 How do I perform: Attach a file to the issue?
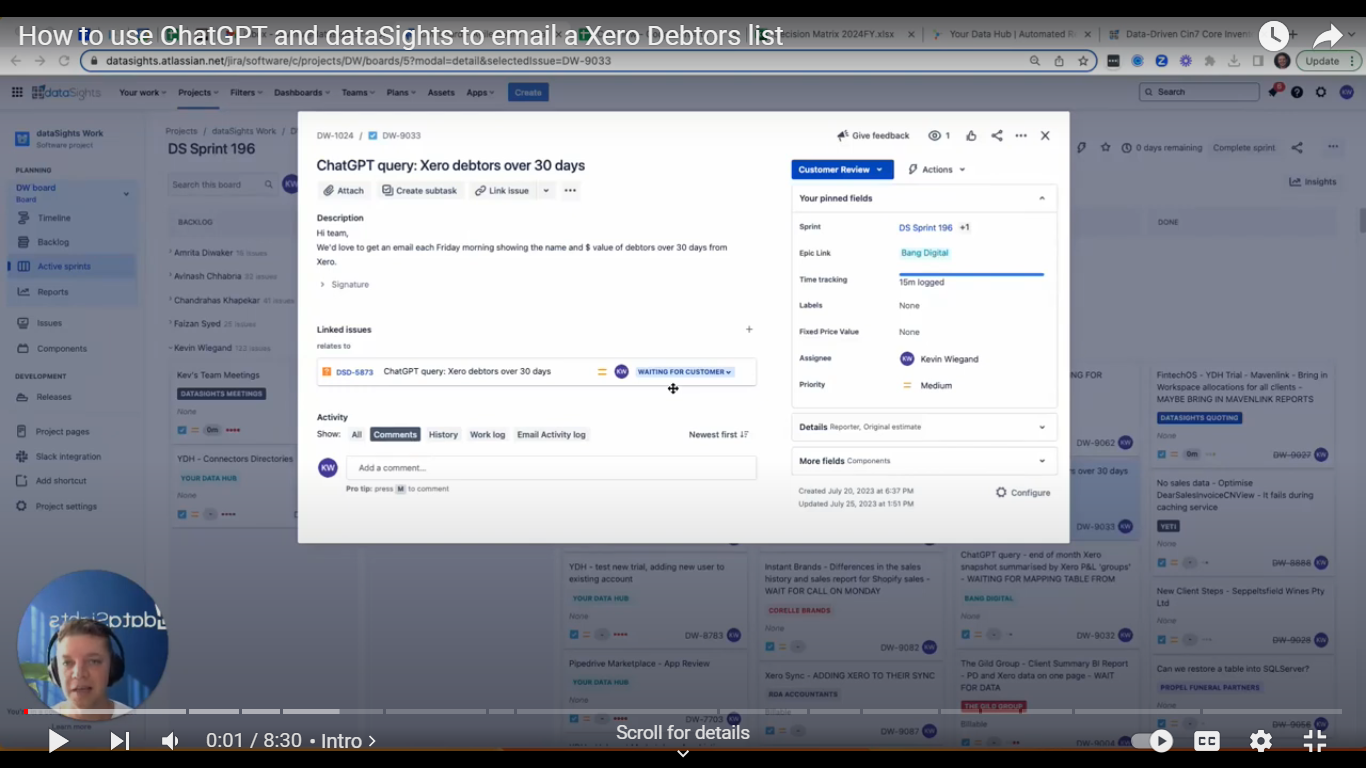coord(344,190)
